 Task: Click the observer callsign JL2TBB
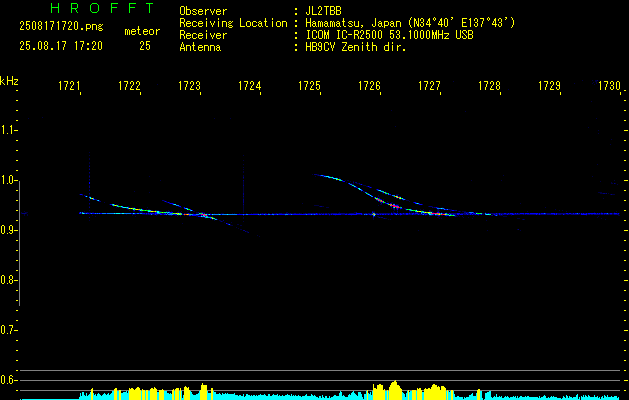click(323, 11)
